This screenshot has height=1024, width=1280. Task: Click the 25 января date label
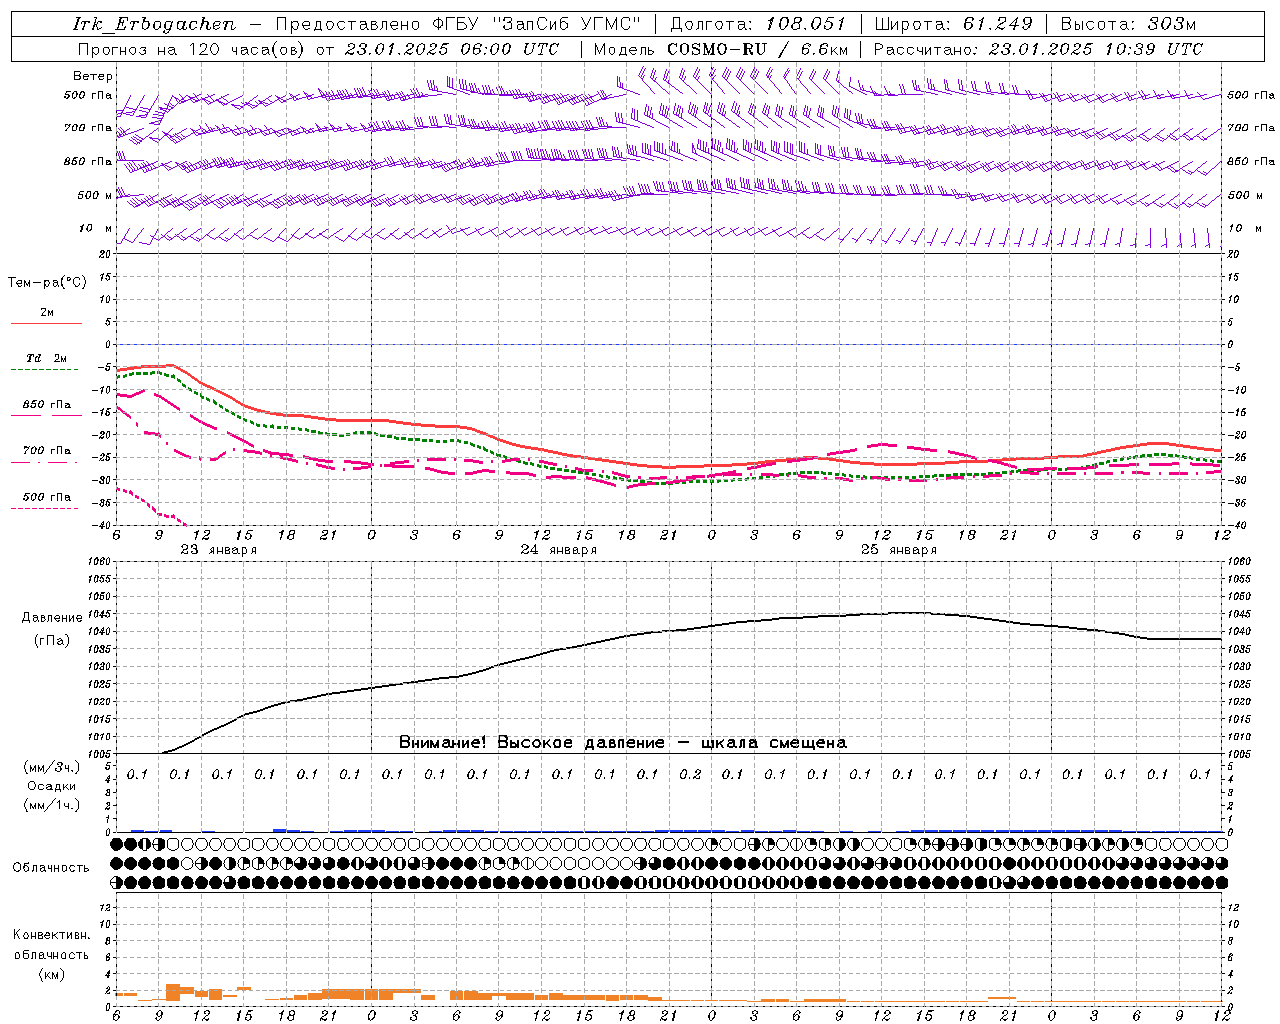click(899, 550)
